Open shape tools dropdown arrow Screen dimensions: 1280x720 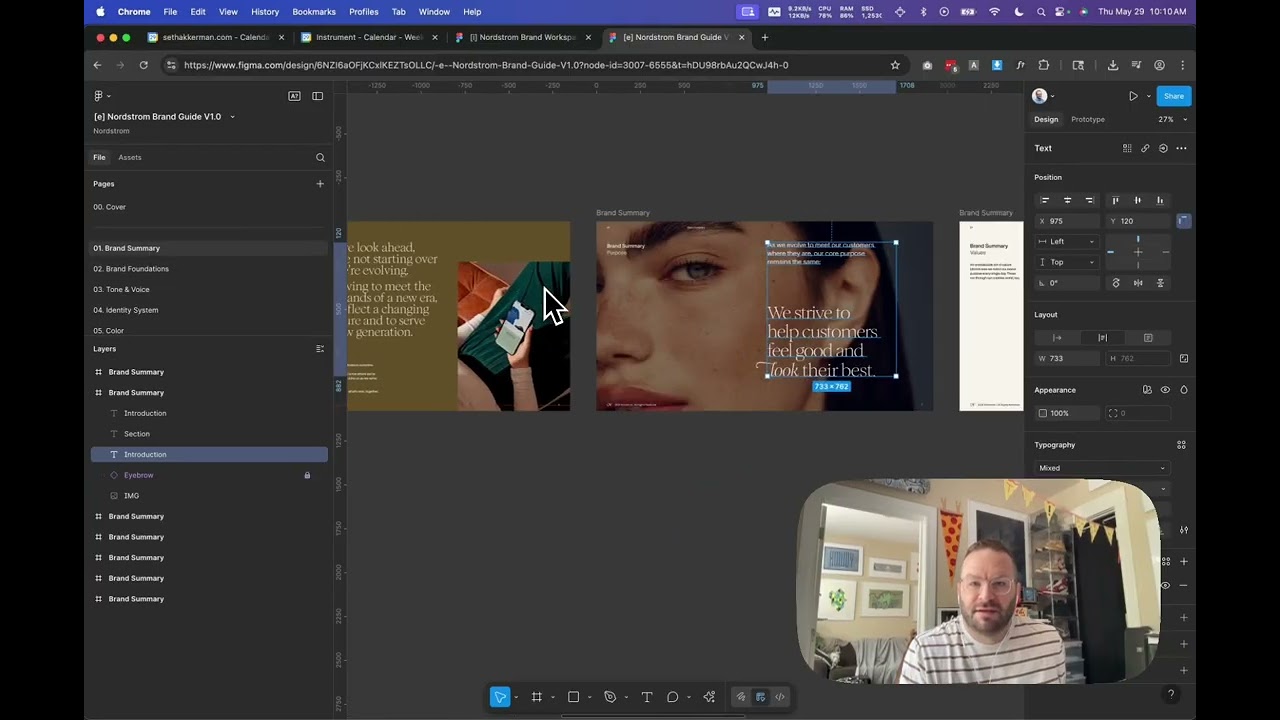pyautogui.click(x=589, y=697)
